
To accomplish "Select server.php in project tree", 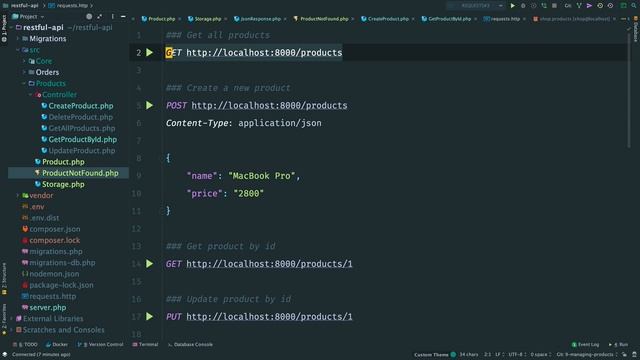I will [47, 308].
